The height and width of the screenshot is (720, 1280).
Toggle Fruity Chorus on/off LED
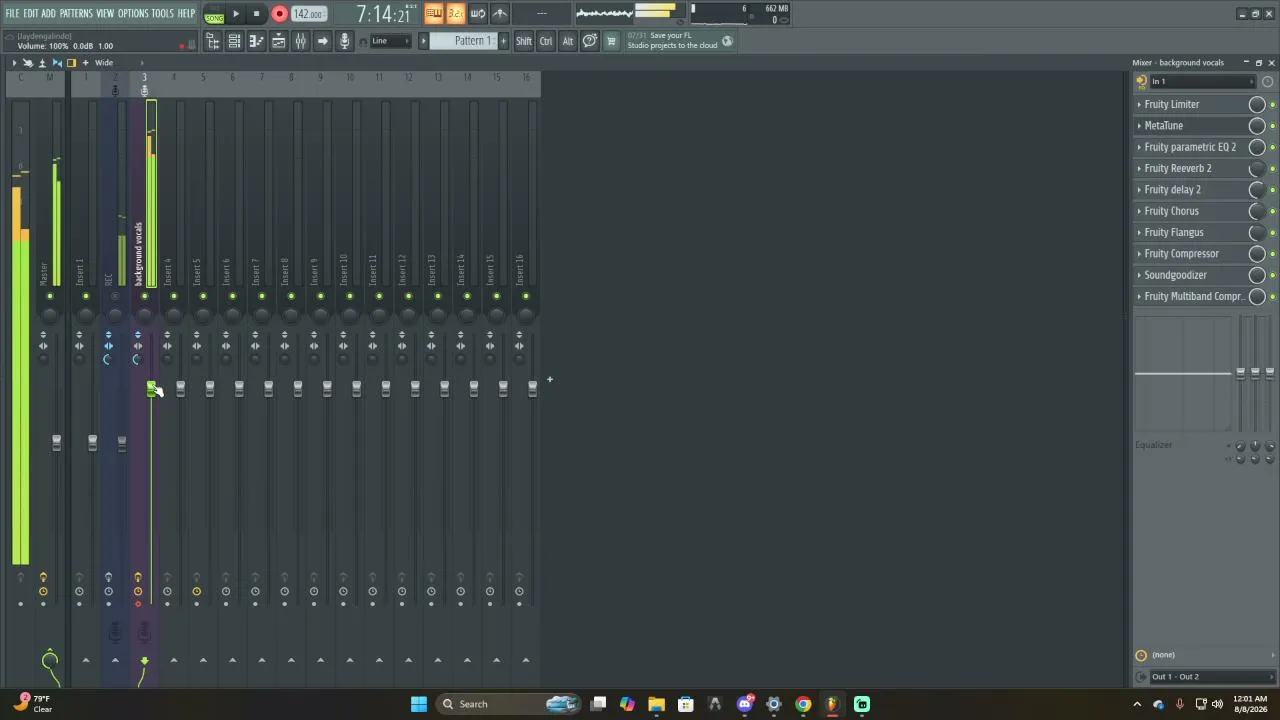(1272, 212)
